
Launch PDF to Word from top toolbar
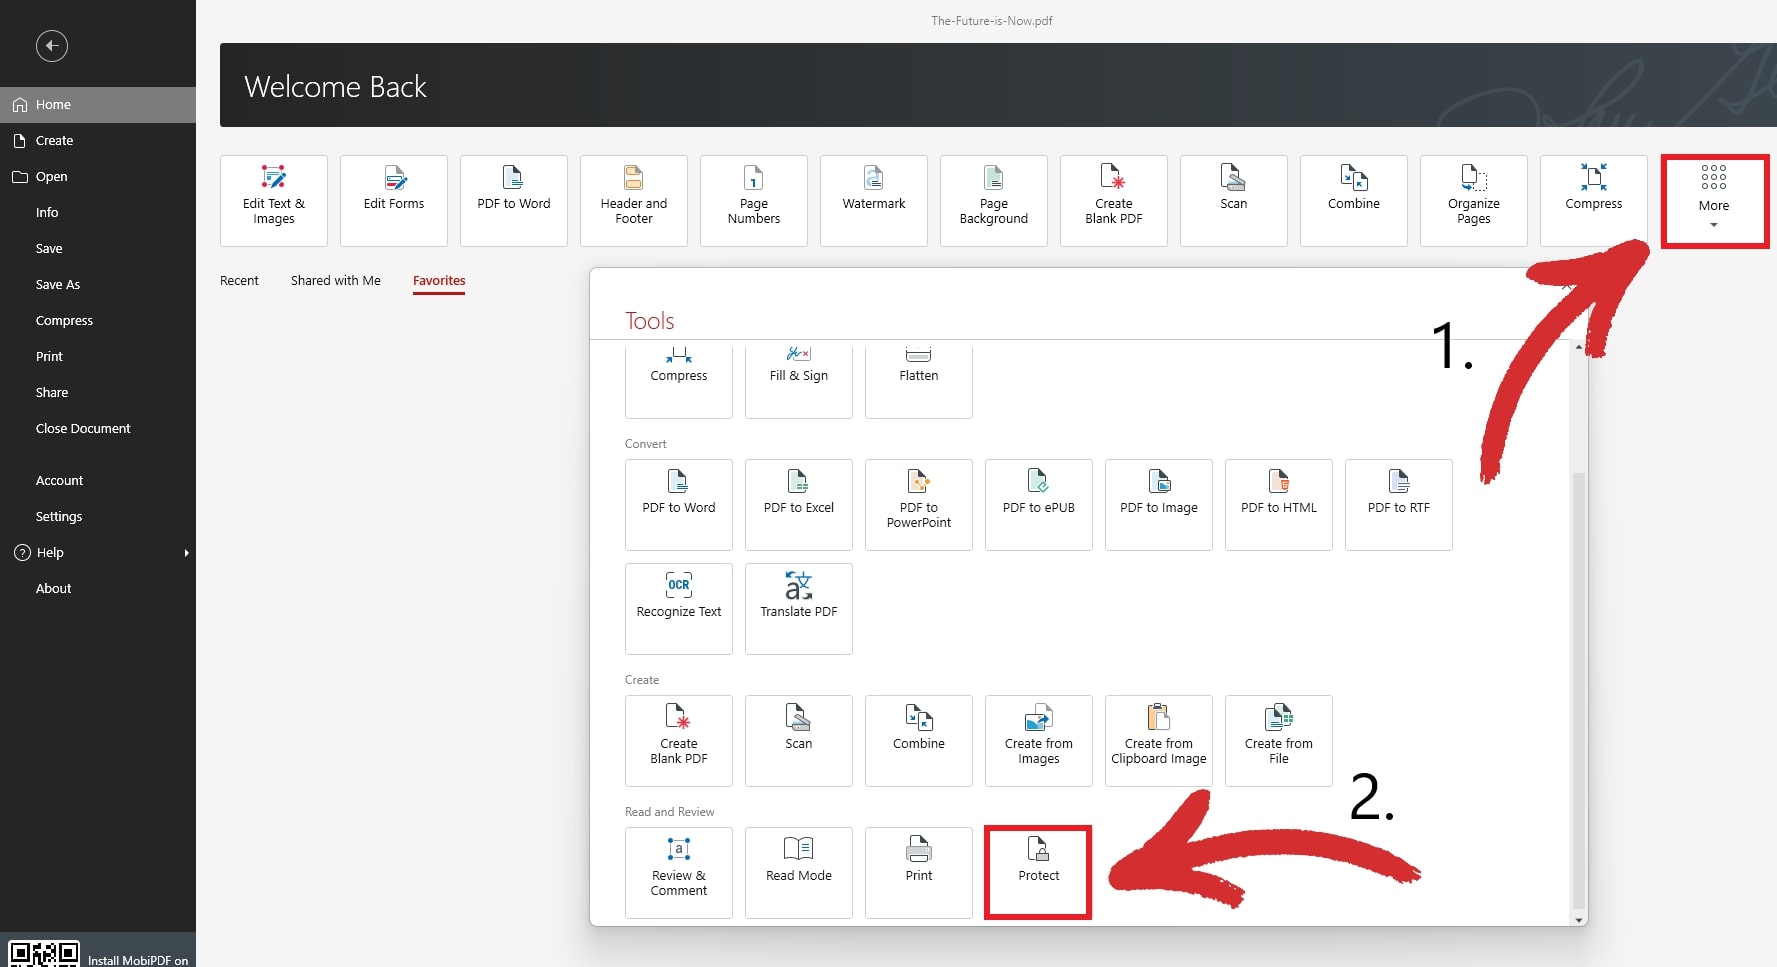(514, 200)
